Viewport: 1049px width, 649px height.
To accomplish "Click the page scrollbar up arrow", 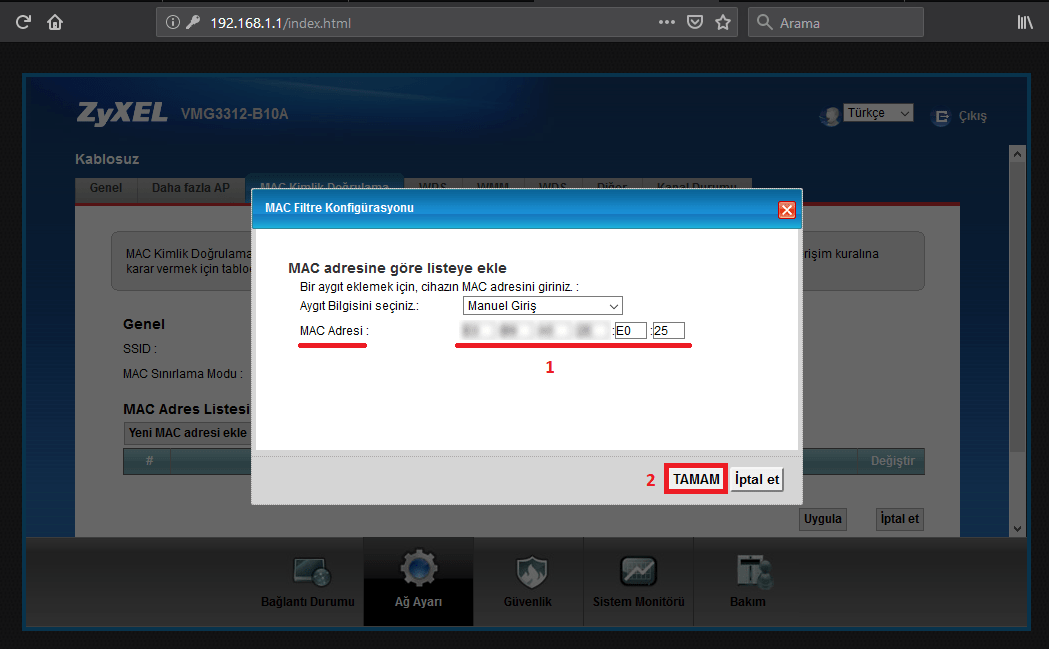I will click(1018, 154).
